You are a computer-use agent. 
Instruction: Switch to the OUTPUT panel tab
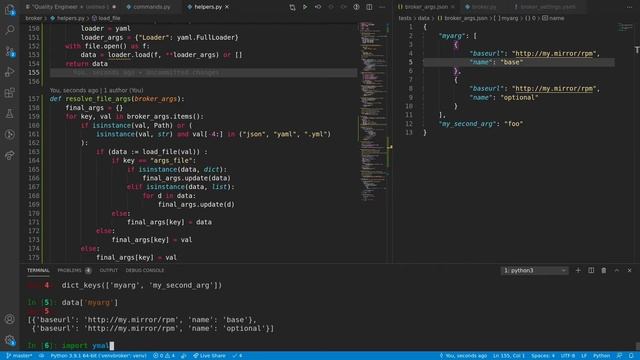[109, 270]
